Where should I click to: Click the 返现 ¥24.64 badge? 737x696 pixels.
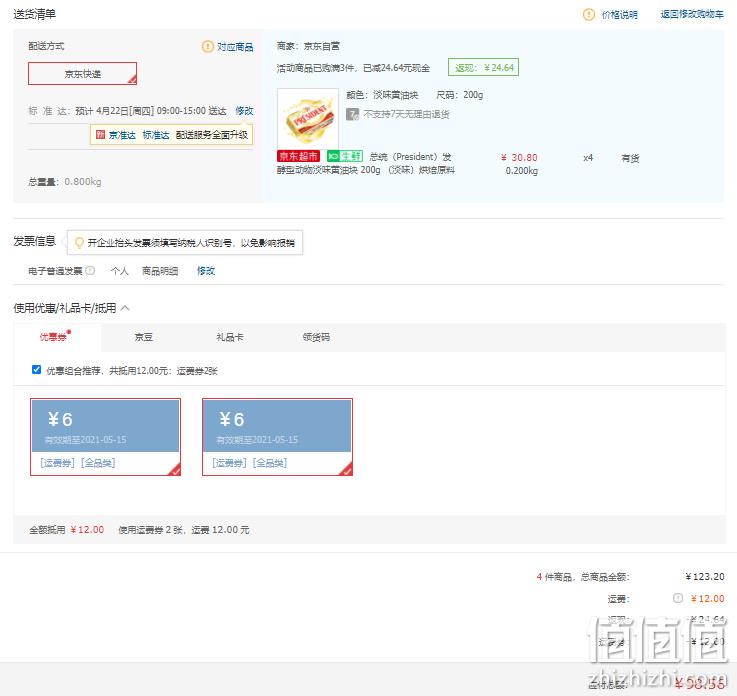click(484, 68)
